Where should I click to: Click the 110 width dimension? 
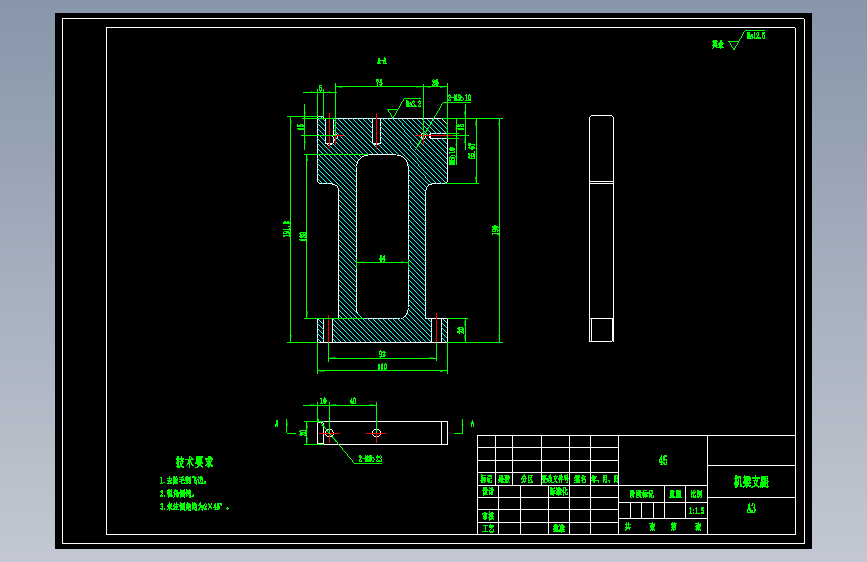[x=382, y=366]
